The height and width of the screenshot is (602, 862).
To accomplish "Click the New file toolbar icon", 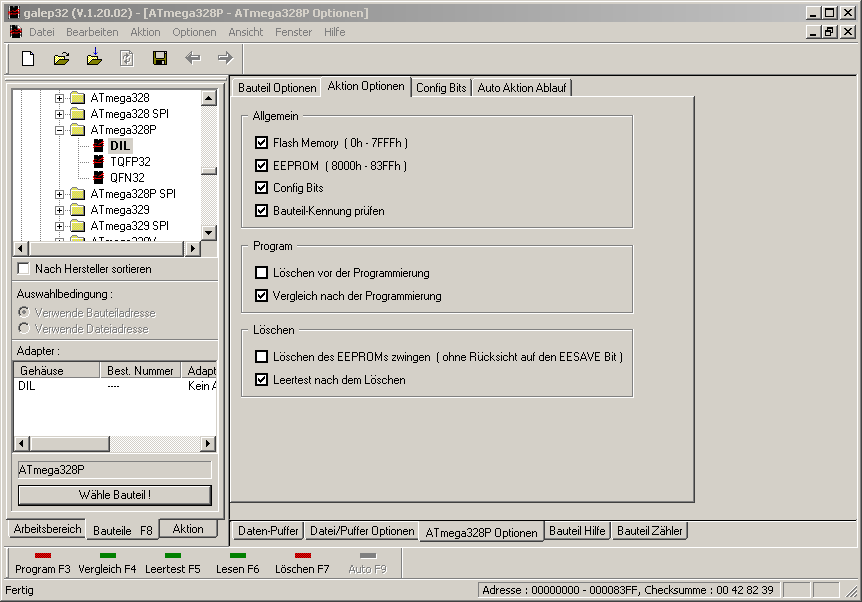I will click(x=27, y=58).
